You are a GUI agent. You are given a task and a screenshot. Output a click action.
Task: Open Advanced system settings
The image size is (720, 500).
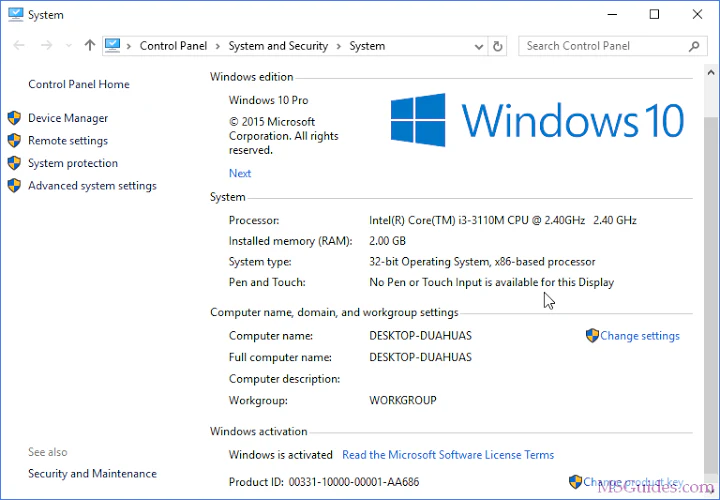92,185
